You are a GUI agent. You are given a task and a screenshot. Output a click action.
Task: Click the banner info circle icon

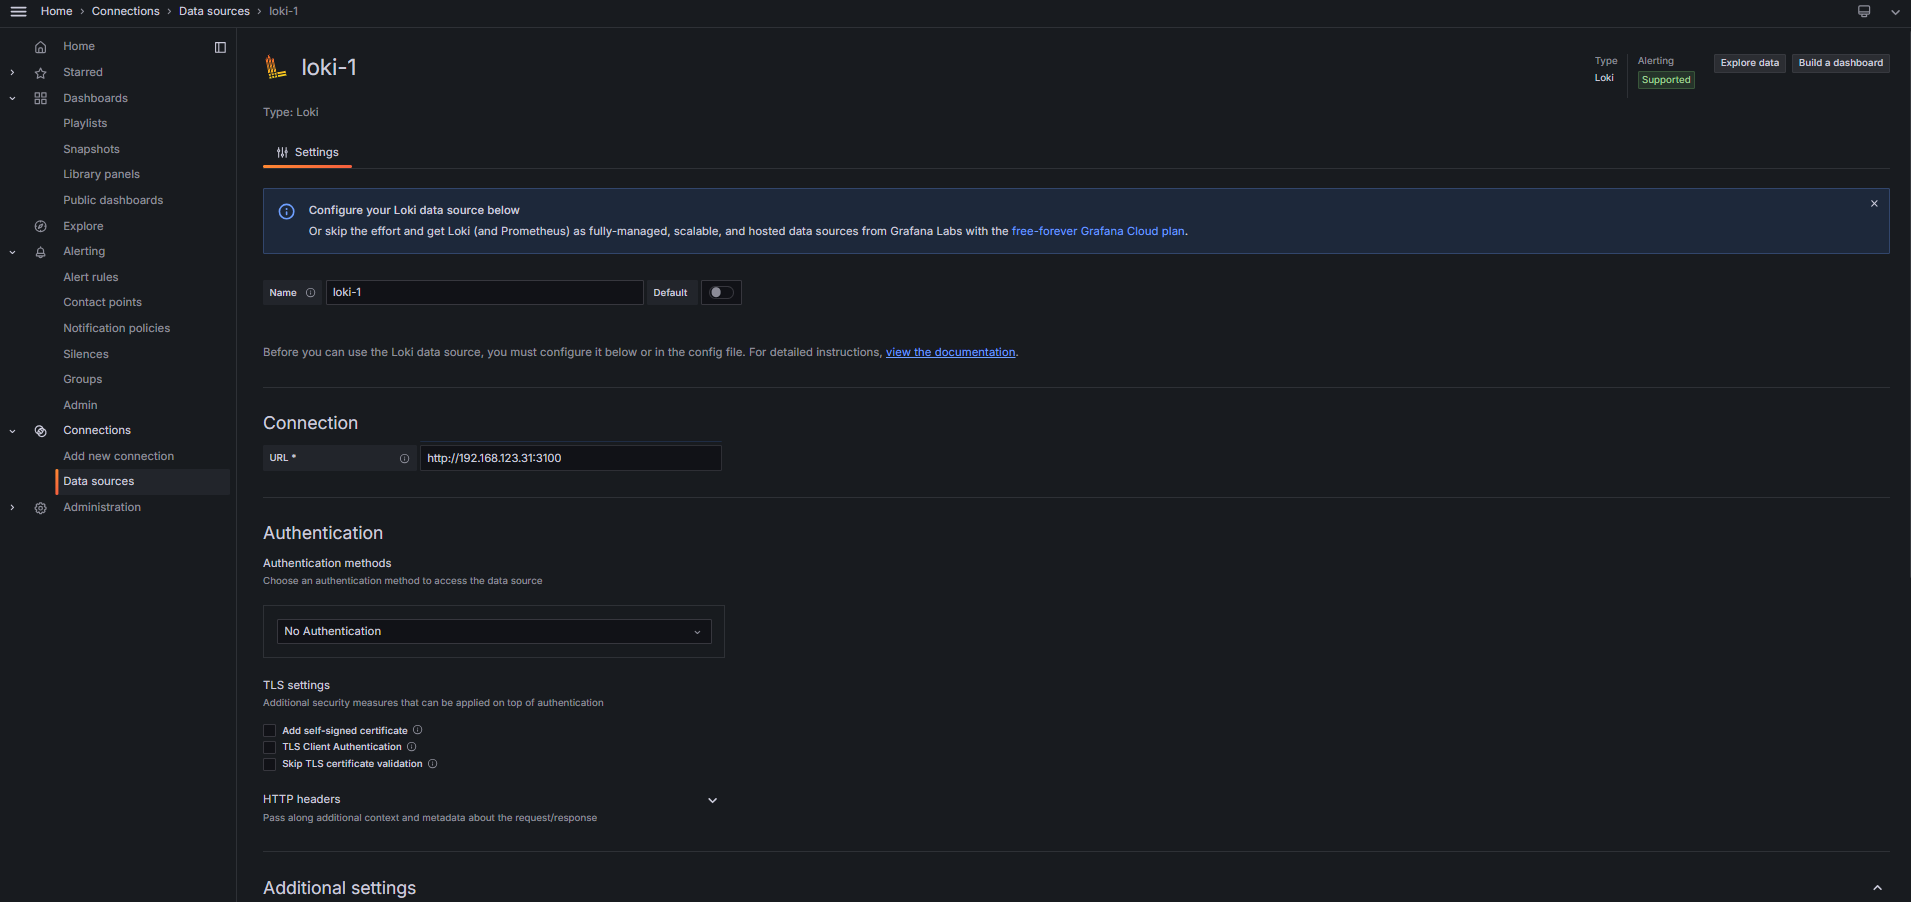click(286, 211)
